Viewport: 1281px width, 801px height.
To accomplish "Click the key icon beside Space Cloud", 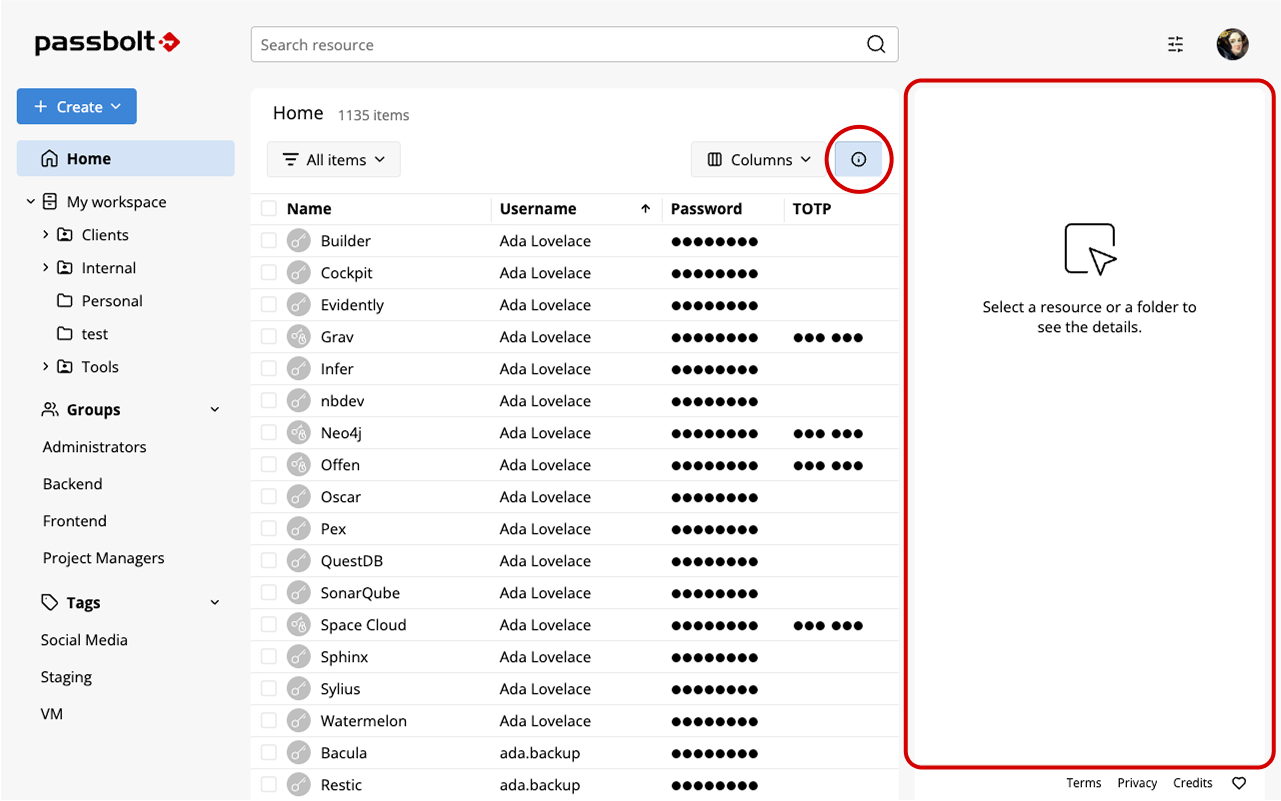I will (x=298, y=625).
